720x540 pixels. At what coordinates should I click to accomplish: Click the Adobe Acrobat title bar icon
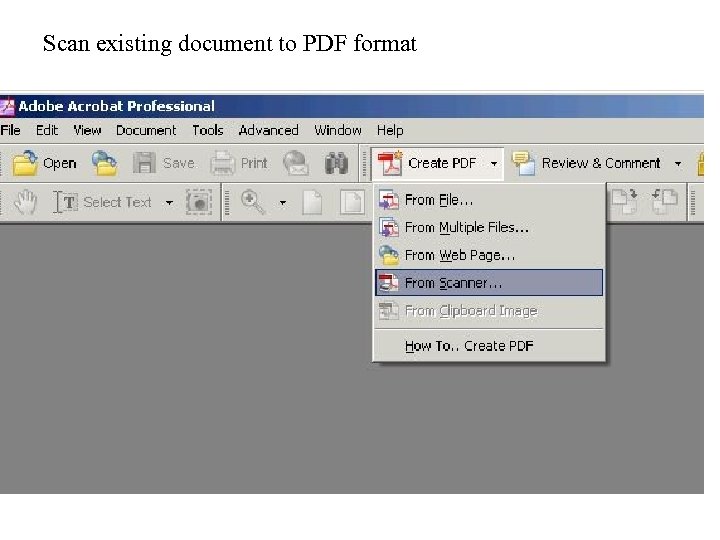[x=7, y=107]
